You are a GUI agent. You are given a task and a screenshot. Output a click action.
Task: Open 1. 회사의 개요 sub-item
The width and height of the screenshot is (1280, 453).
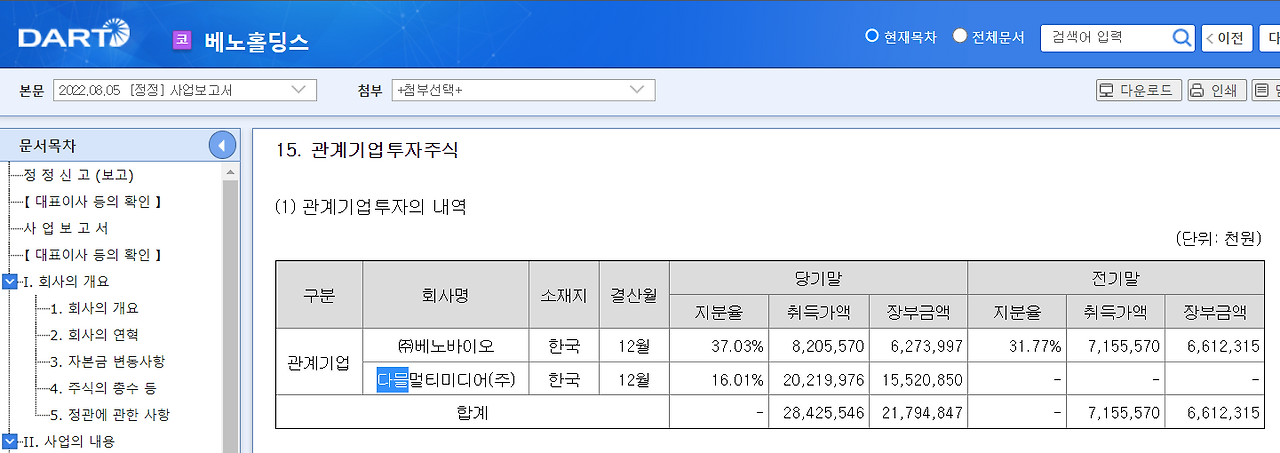coord(95,308)
